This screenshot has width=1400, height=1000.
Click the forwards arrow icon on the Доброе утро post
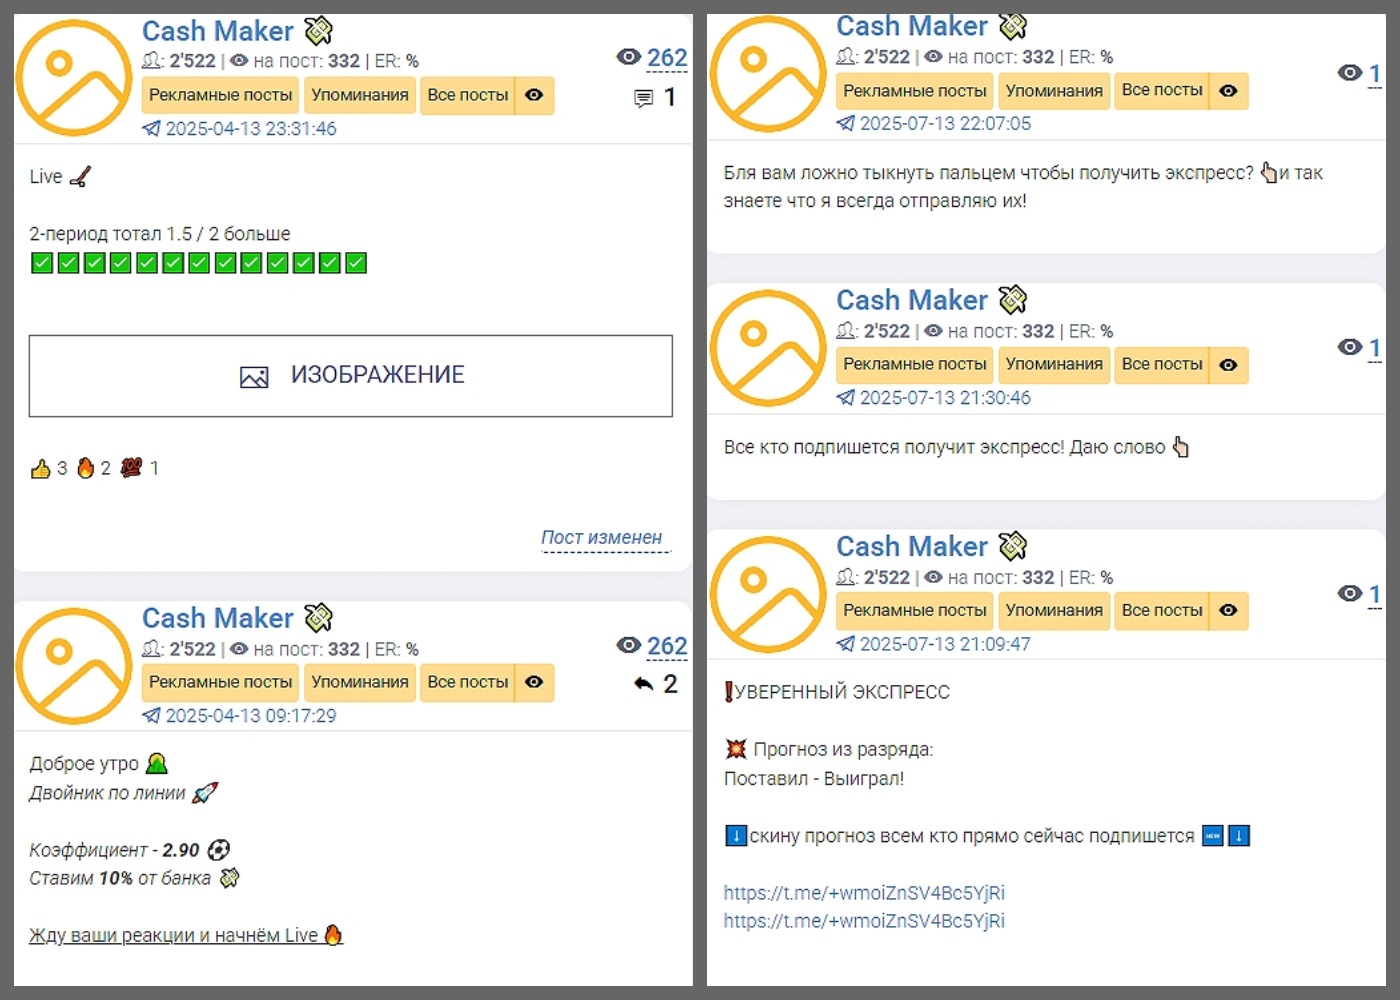(x=643, y=684)
